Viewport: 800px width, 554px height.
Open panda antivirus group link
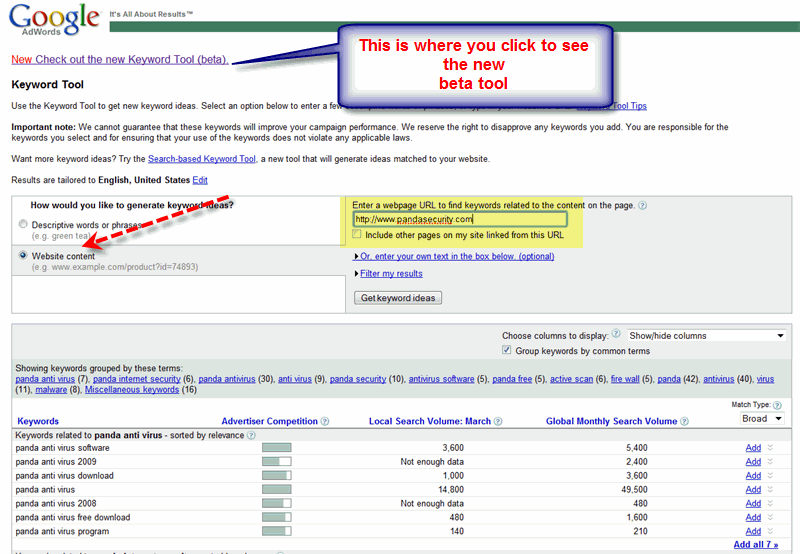(227, 379)
